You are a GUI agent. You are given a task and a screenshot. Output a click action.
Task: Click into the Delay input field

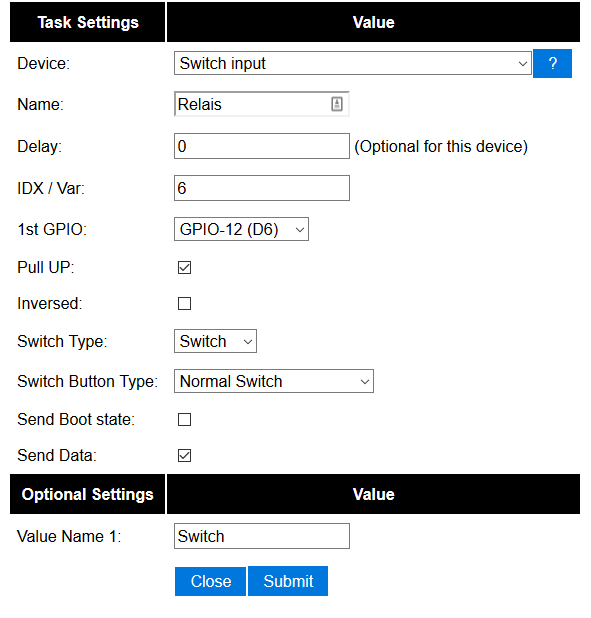coord(262,146)
